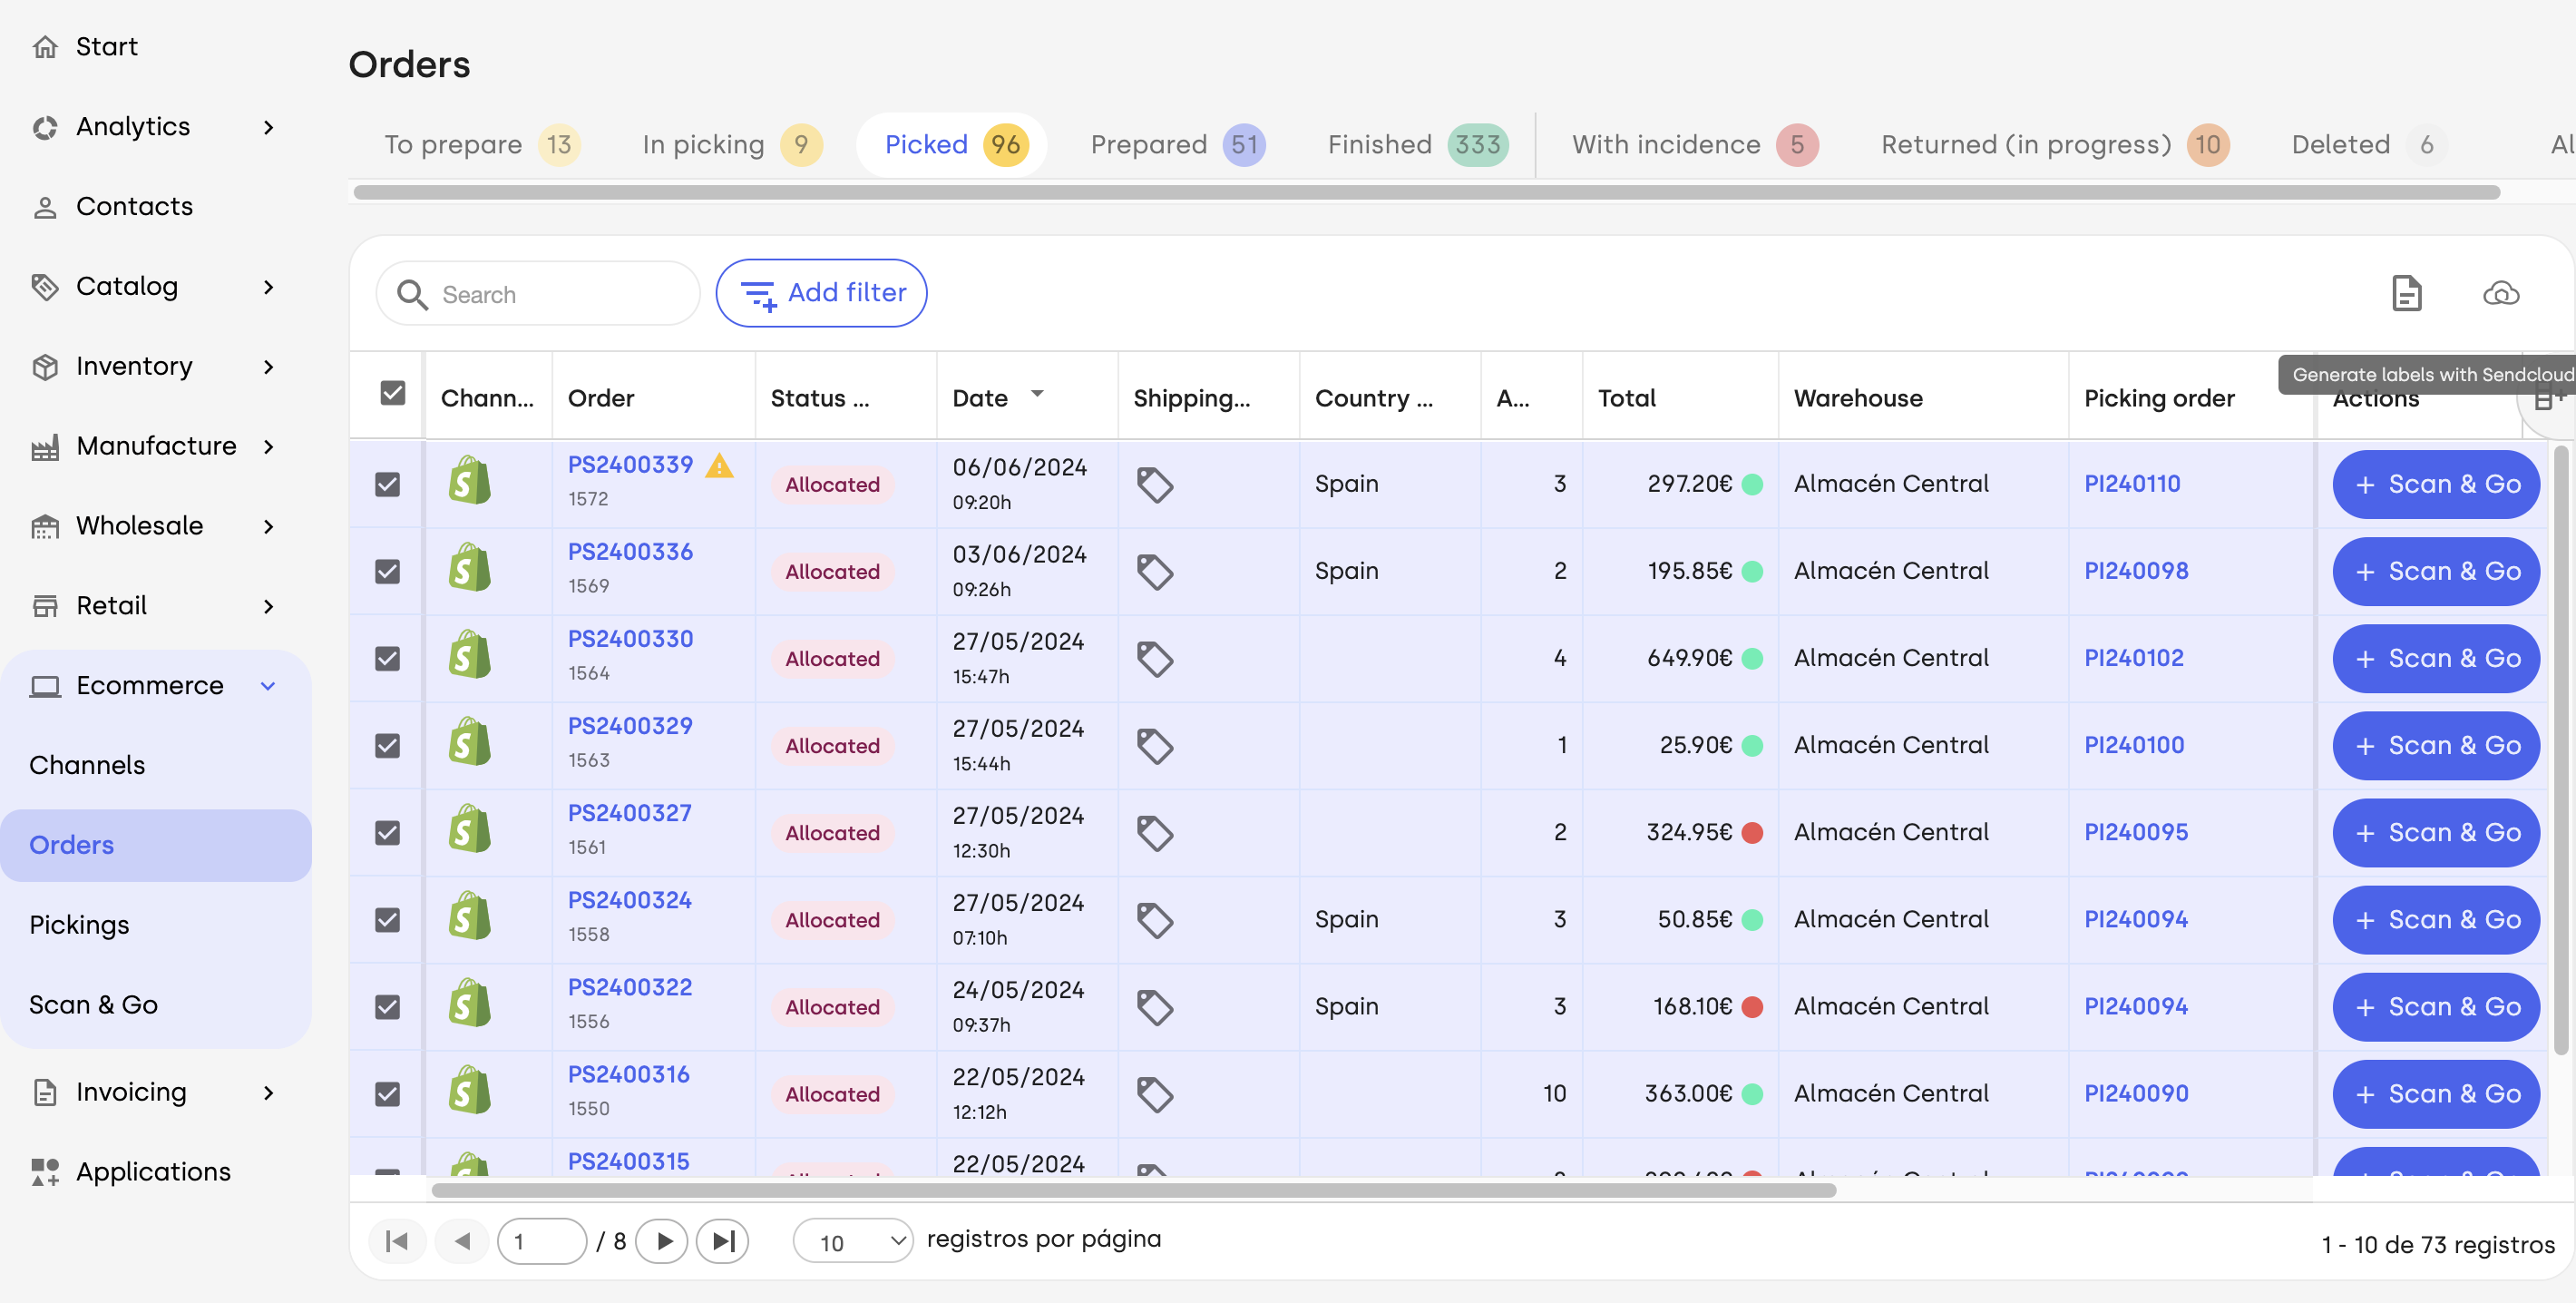Click red payment status dot for PS2400322
Viewport: 2576px width, 1303px height.
pos(1752,1006)
